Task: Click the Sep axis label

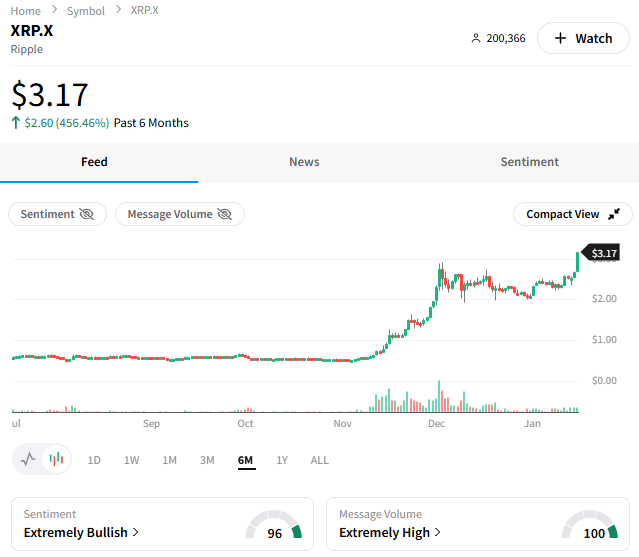Action: (151, 423)
